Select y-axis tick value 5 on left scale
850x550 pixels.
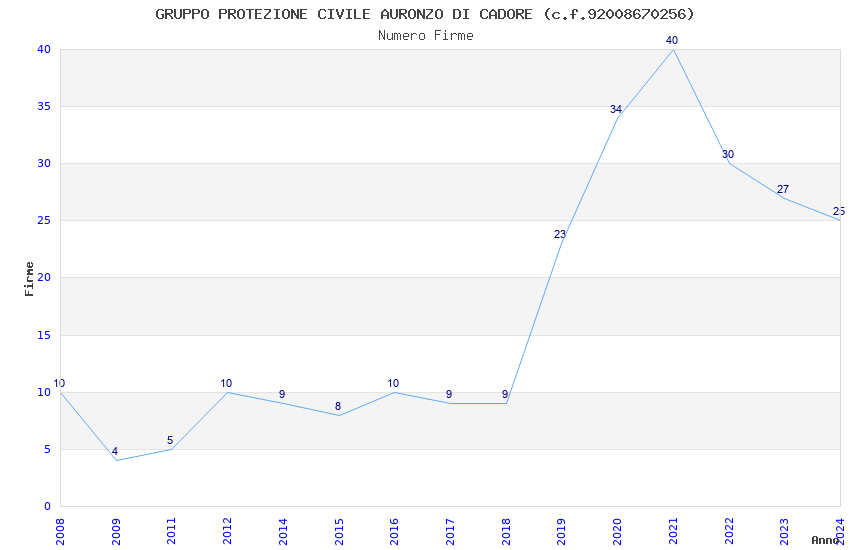(47, 449)
